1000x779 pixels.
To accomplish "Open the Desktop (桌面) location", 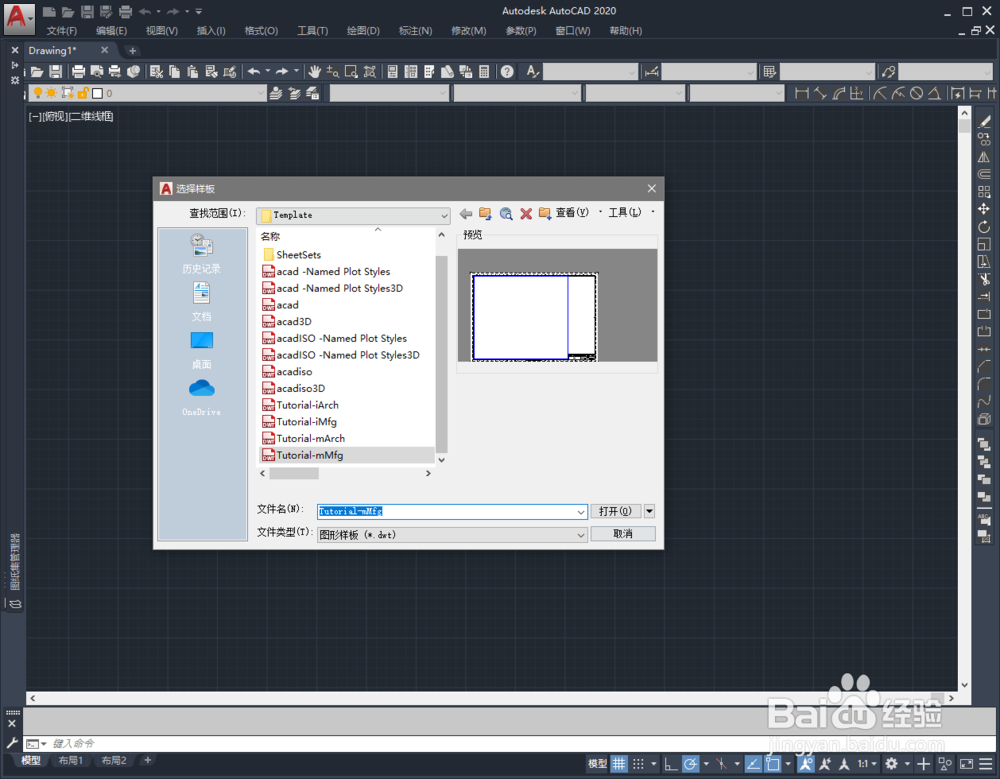I will [202, 350].
